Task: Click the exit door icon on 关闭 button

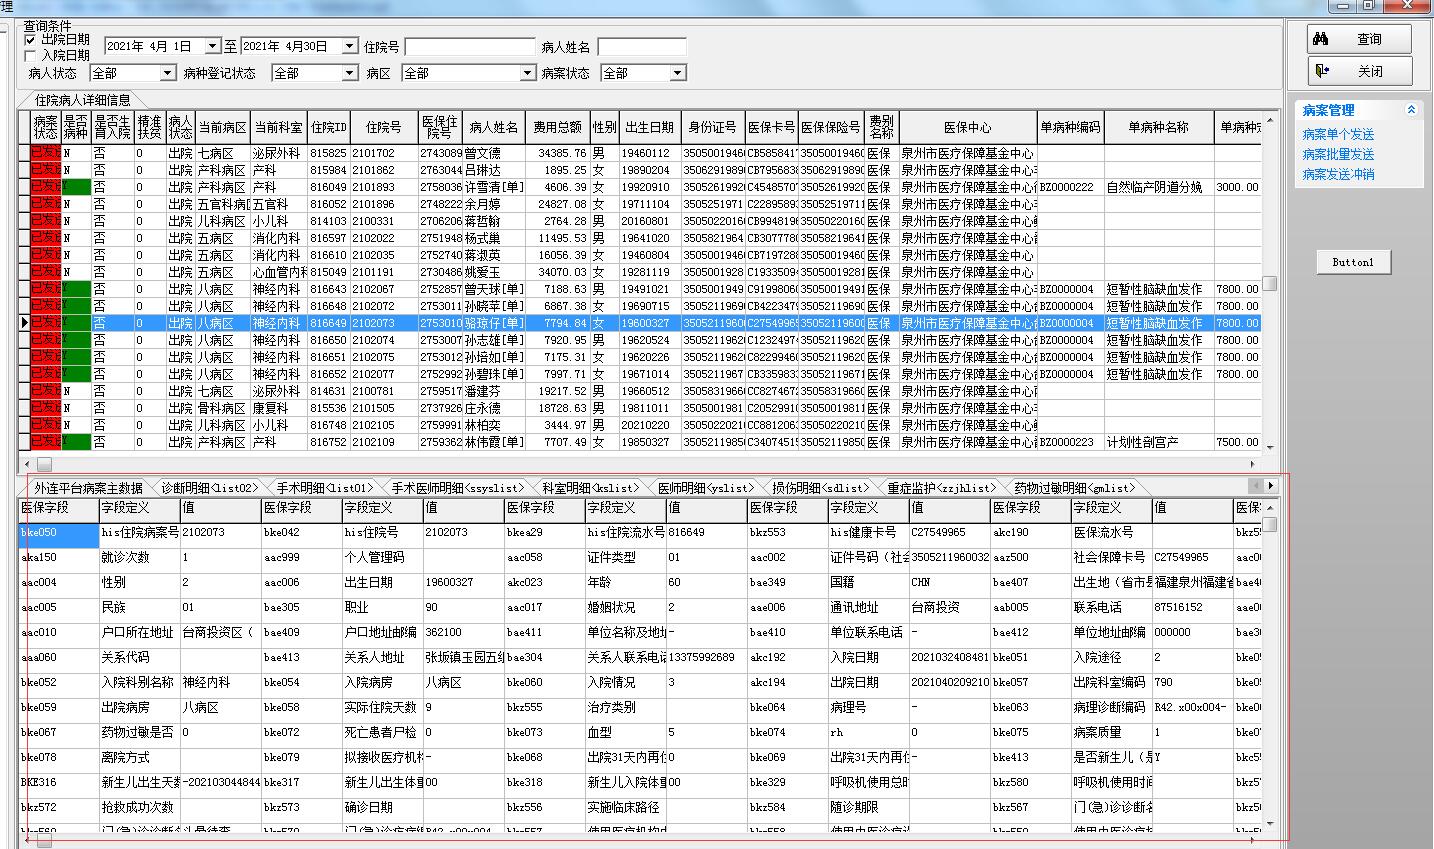Action: pyautogui.click(x=1322, y=71)
